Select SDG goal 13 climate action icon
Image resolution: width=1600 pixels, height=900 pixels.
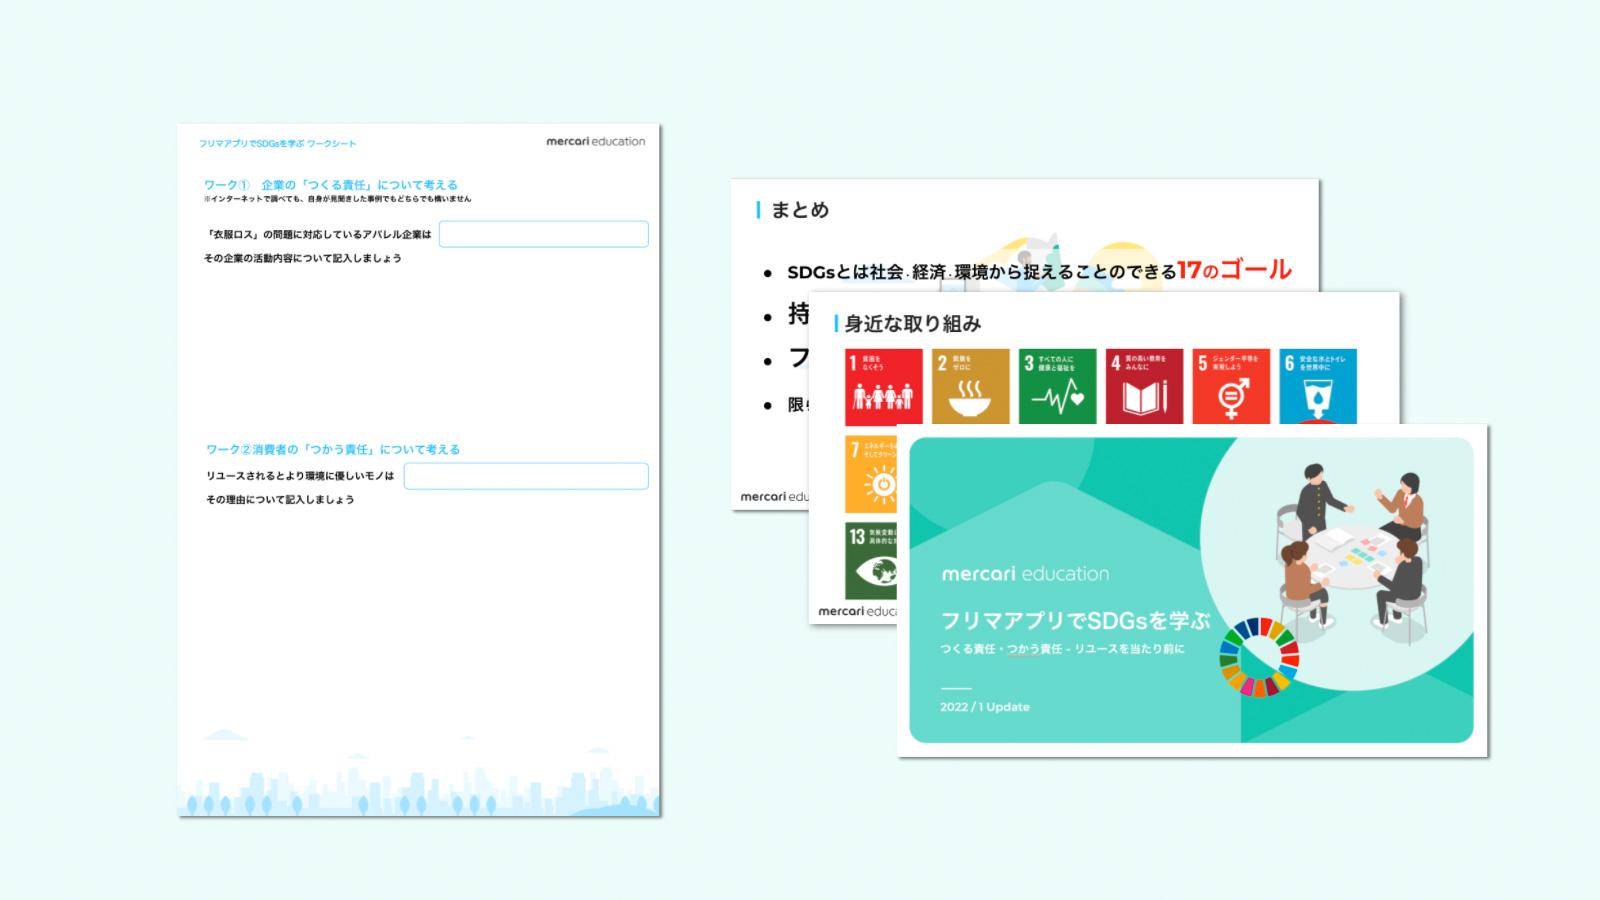[871, 561]
